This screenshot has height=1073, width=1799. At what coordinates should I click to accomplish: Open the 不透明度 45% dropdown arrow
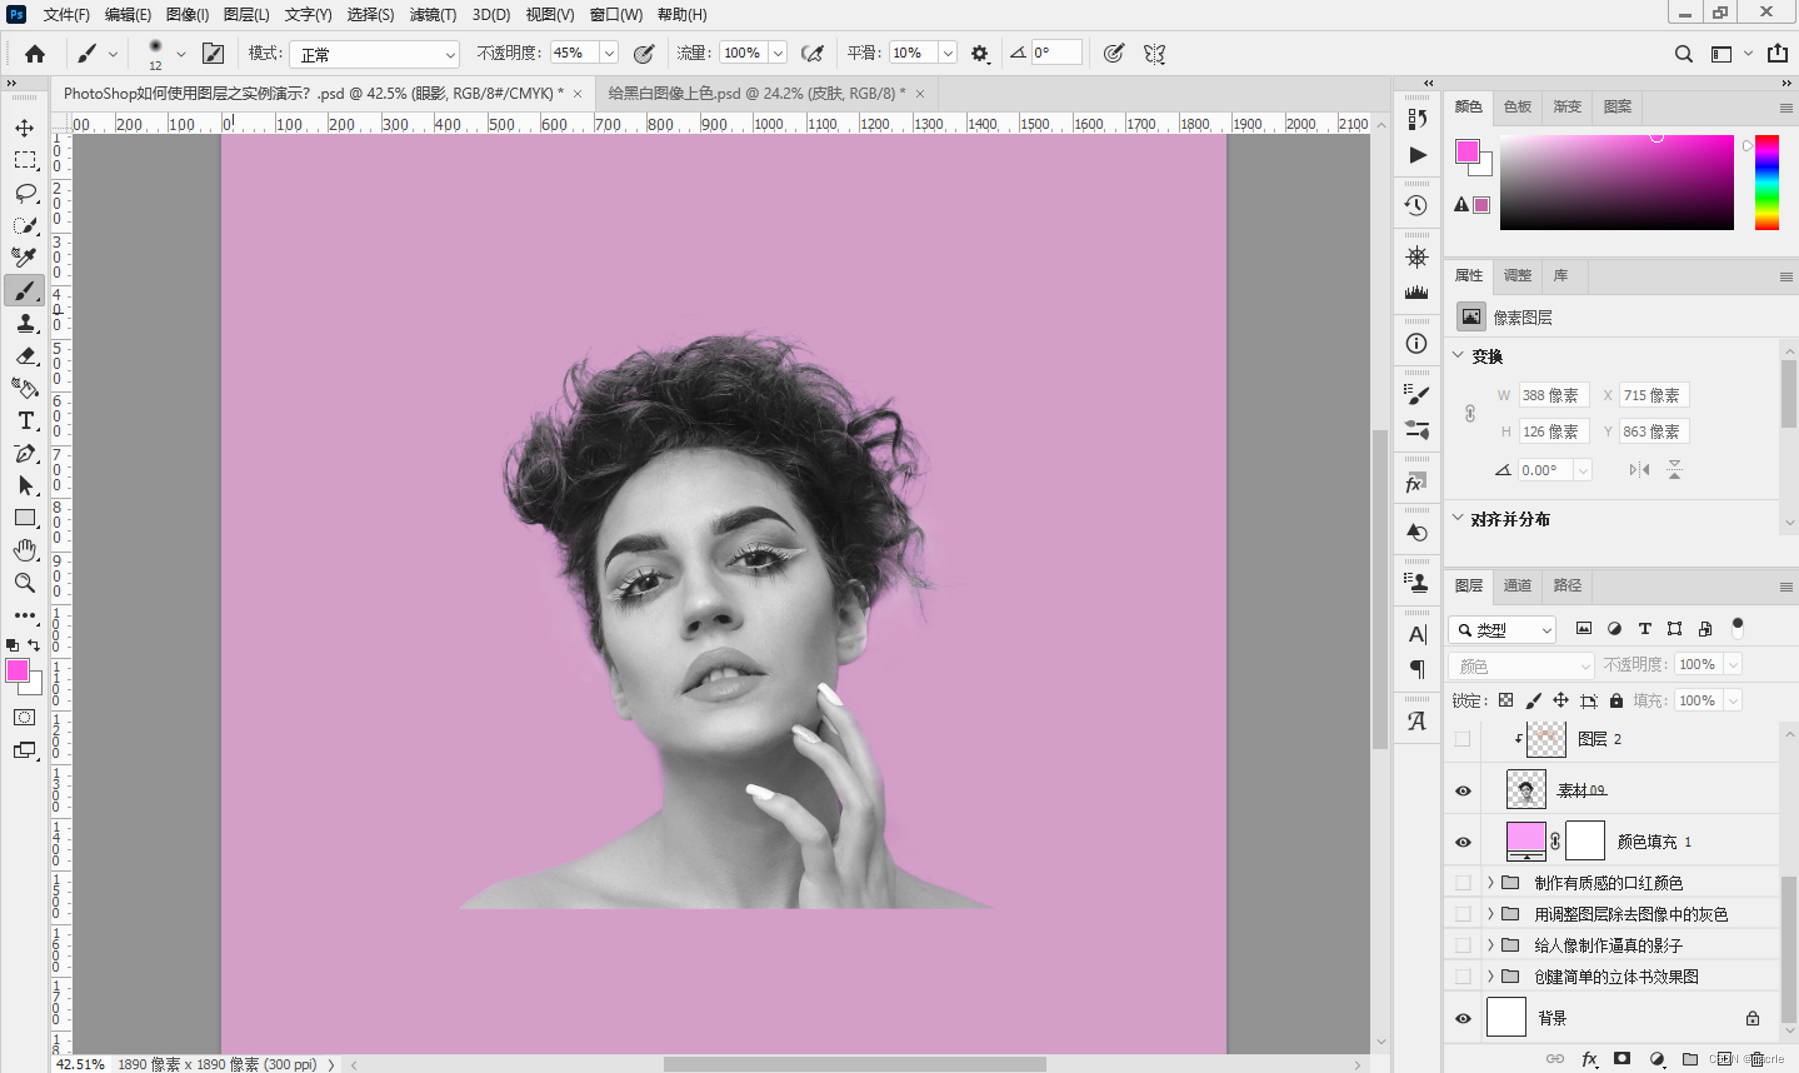608,53
